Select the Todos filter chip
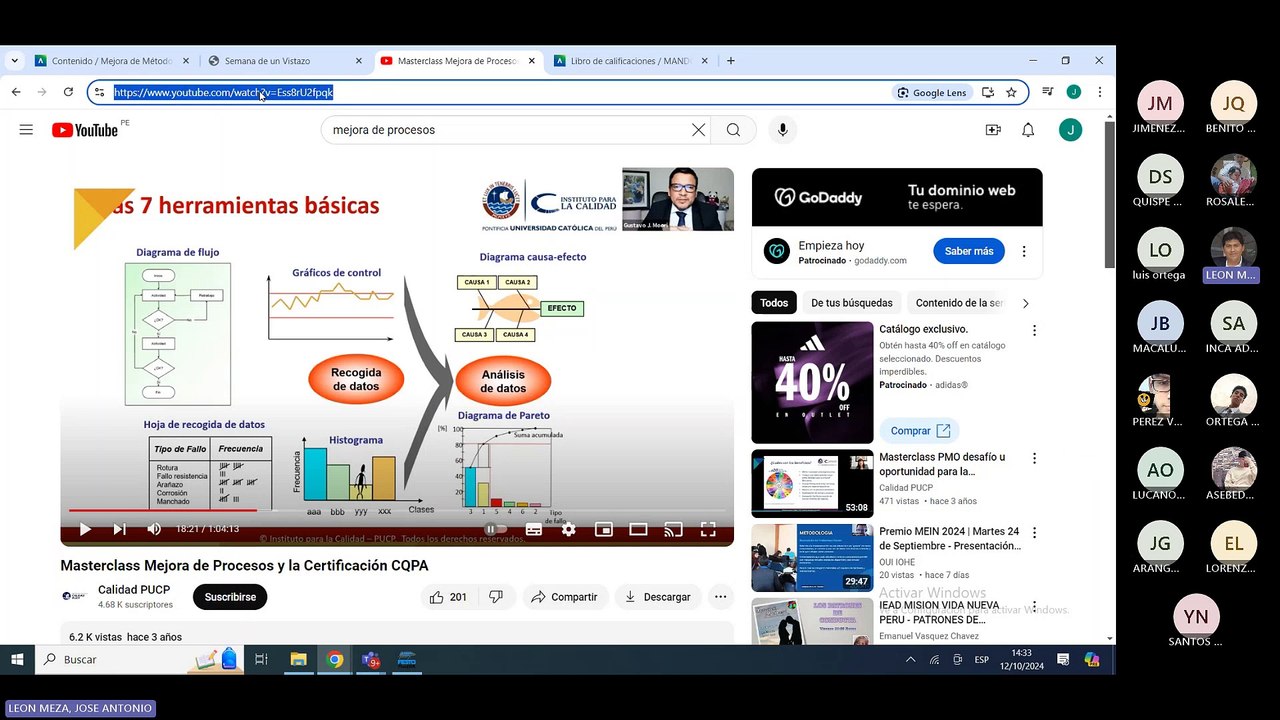The width and height of the screenshot is (1280, 720). click(x=774, y=303)
